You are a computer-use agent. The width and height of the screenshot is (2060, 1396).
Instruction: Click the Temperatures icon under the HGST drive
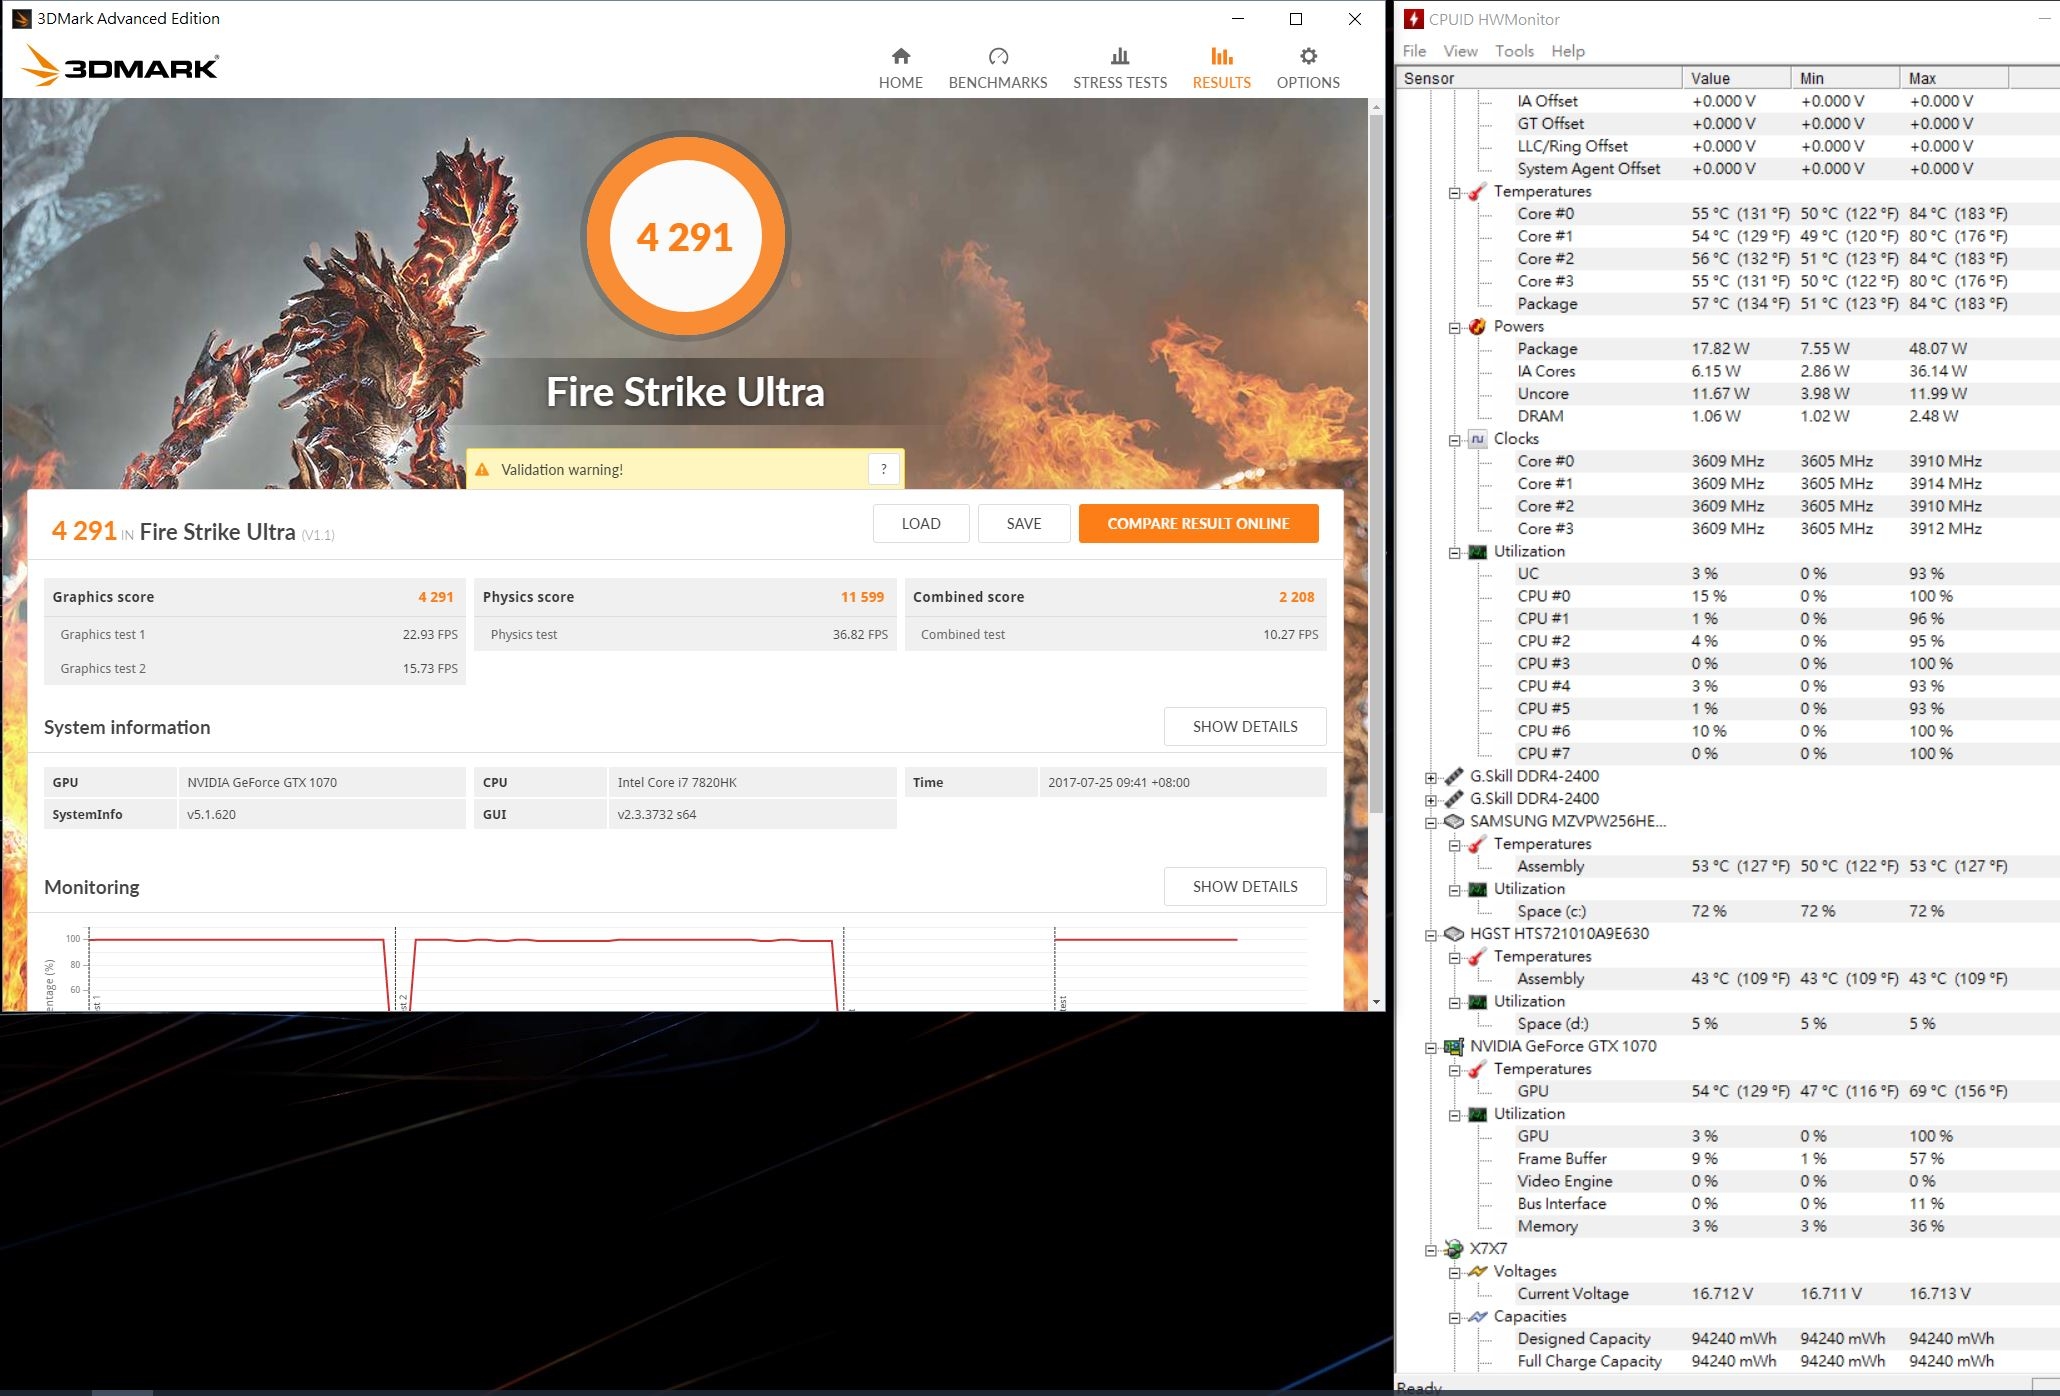[x=1477, y=956]
